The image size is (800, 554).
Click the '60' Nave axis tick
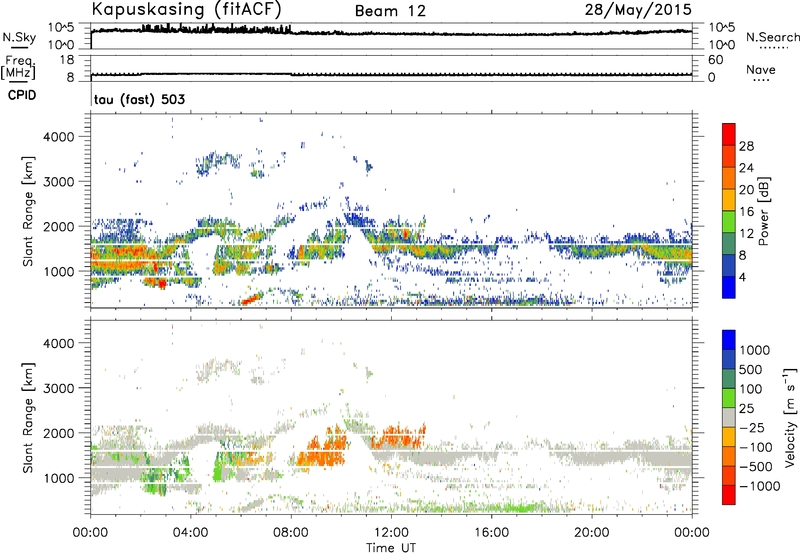click(715, 60)
